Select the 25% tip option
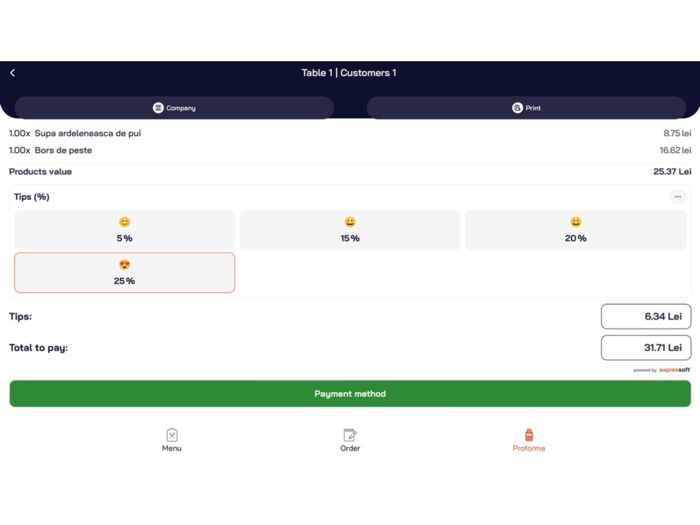Viewport: 700px width, 525px height. (x=125, y=273)
